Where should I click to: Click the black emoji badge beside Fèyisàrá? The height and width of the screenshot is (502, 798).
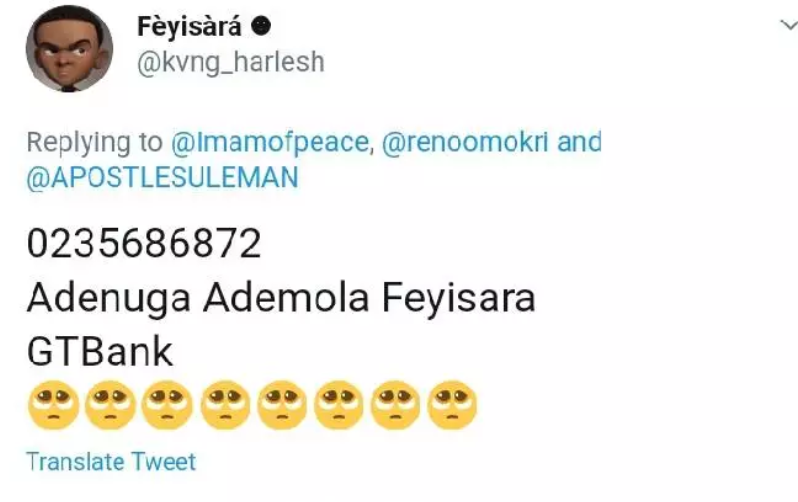261,25
